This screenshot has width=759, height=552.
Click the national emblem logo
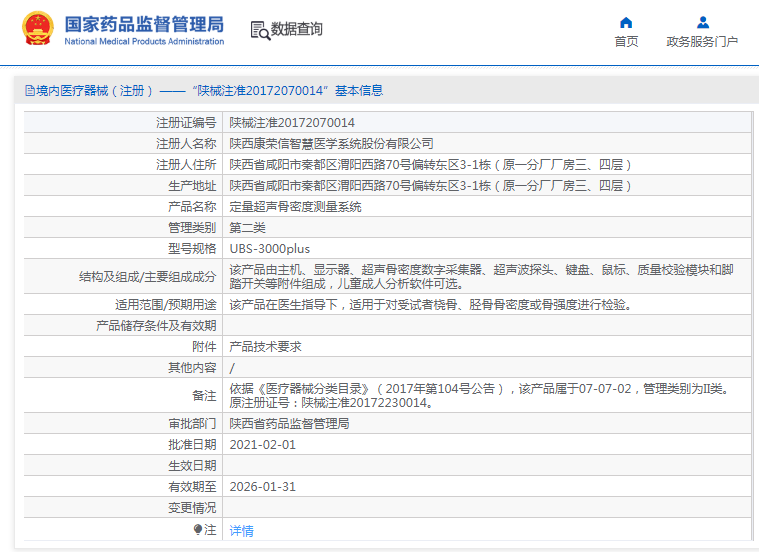click(x=38, y=28)
